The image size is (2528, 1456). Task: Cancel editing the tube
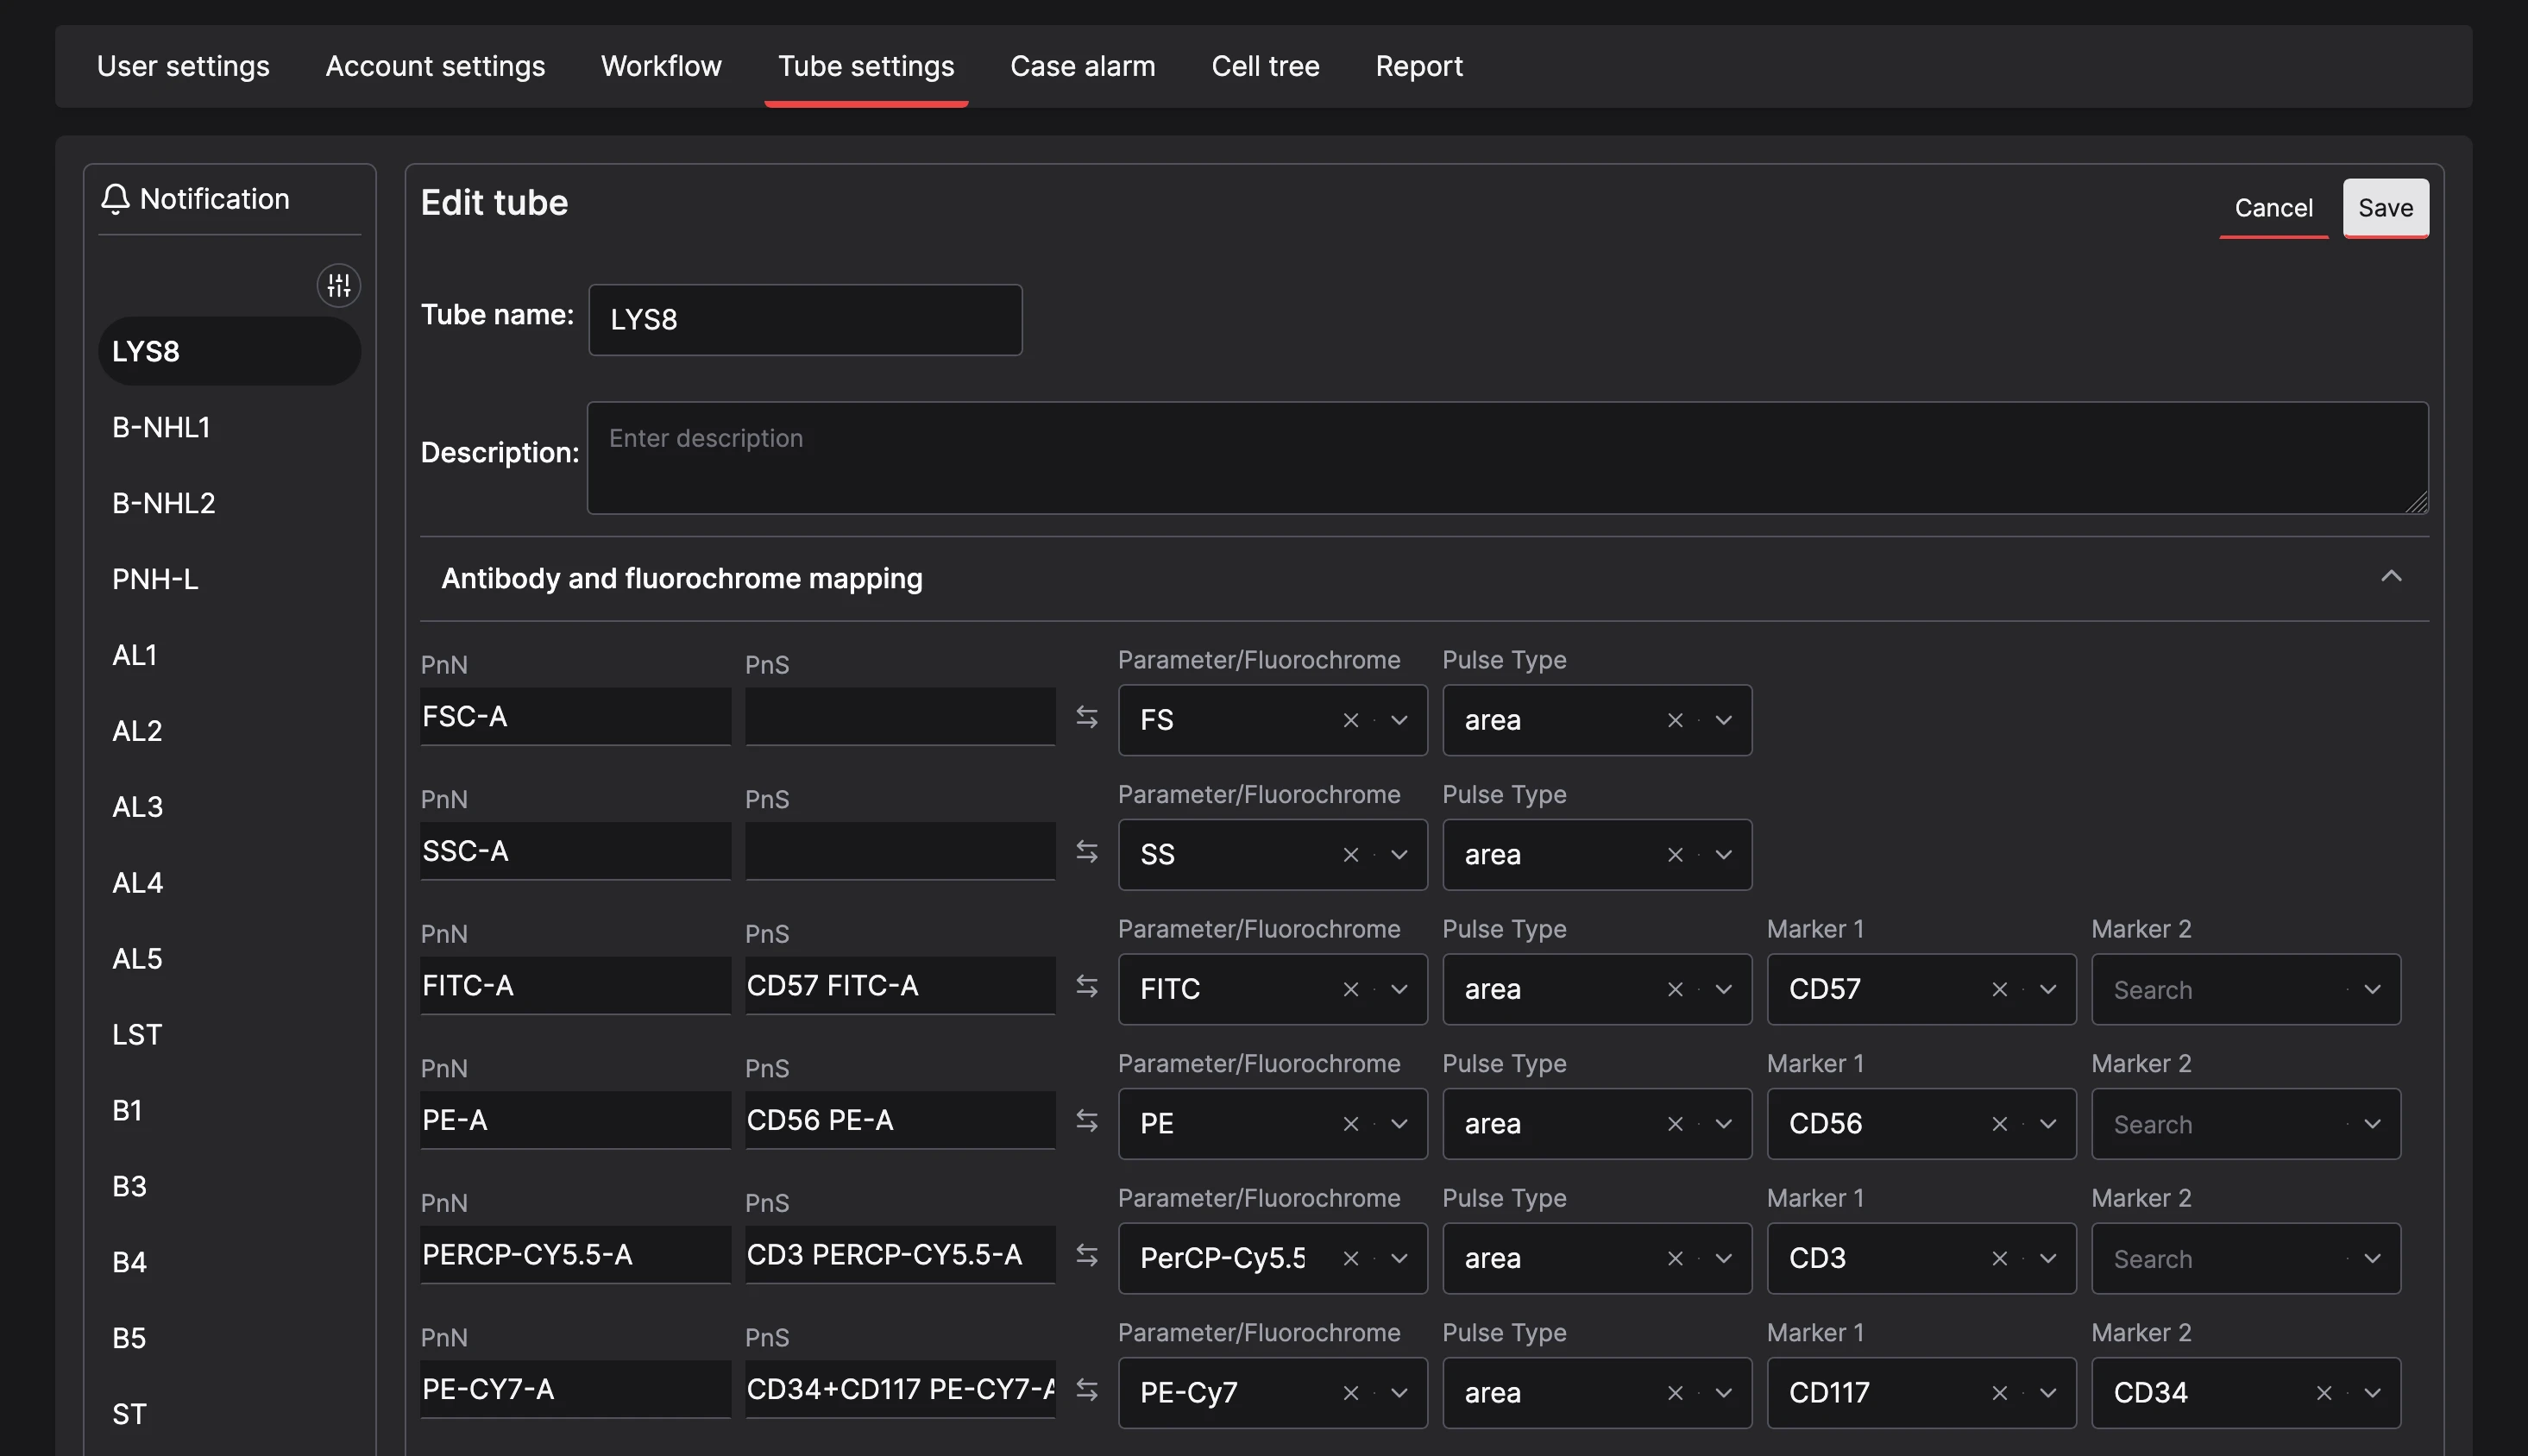(x=2273, y=208)
